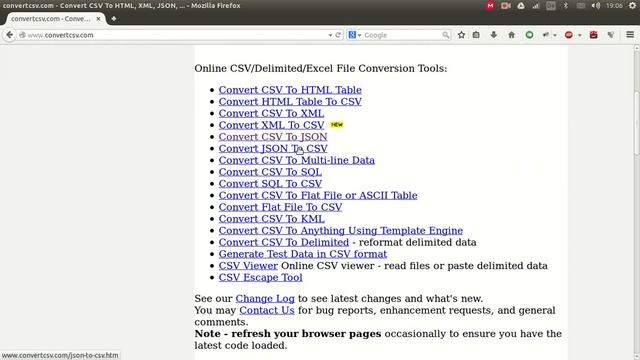
Task: Click the Google Drive tray icon
Action: point(521,6)
